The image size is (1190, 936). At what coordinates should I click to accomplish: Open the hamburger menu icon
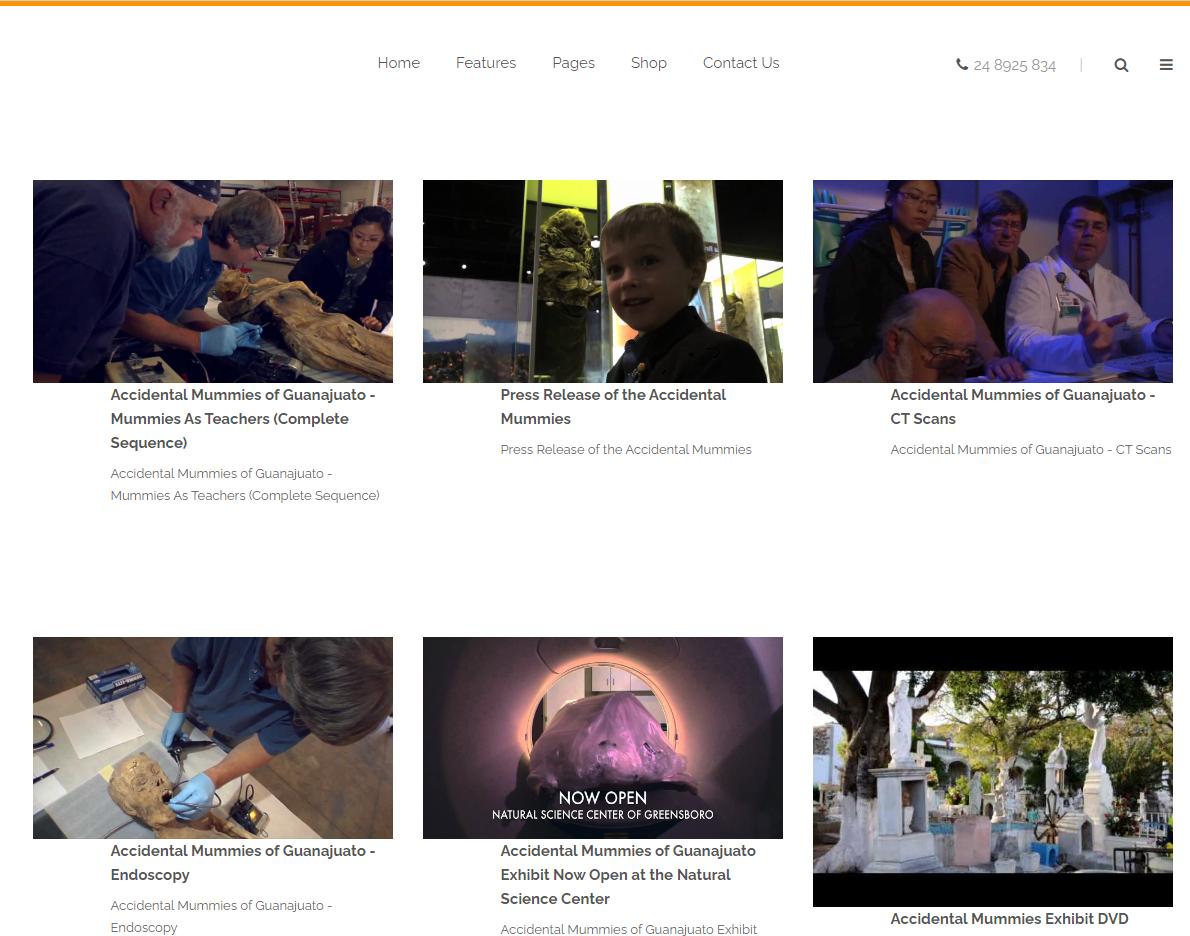click(x=1166, y=65)
